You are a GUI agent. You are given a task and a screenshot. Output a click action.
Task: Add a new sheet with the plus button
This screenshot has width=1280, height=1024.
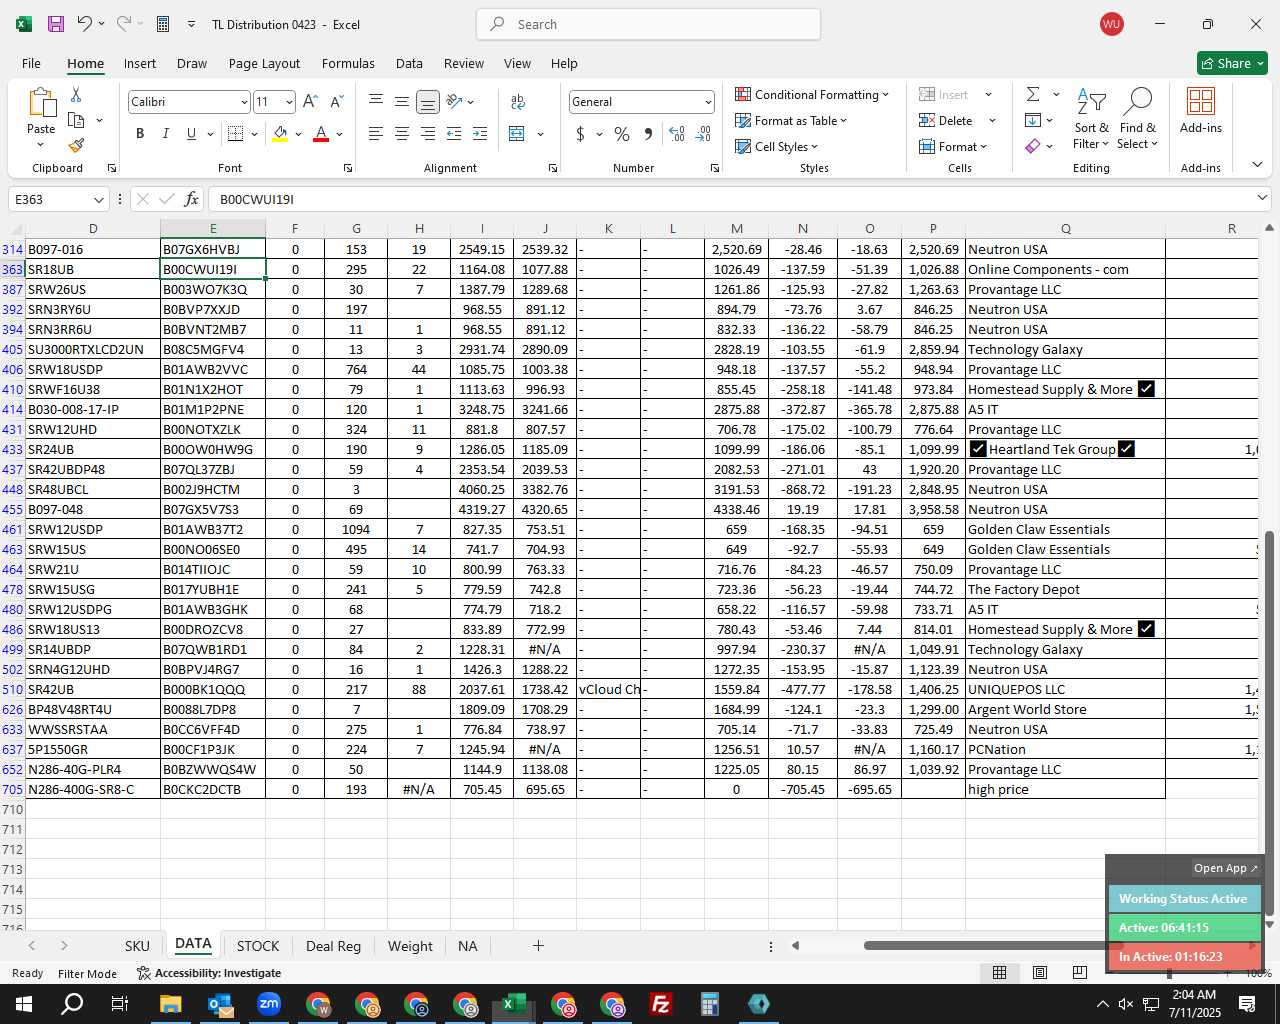(x=538, y=945)
